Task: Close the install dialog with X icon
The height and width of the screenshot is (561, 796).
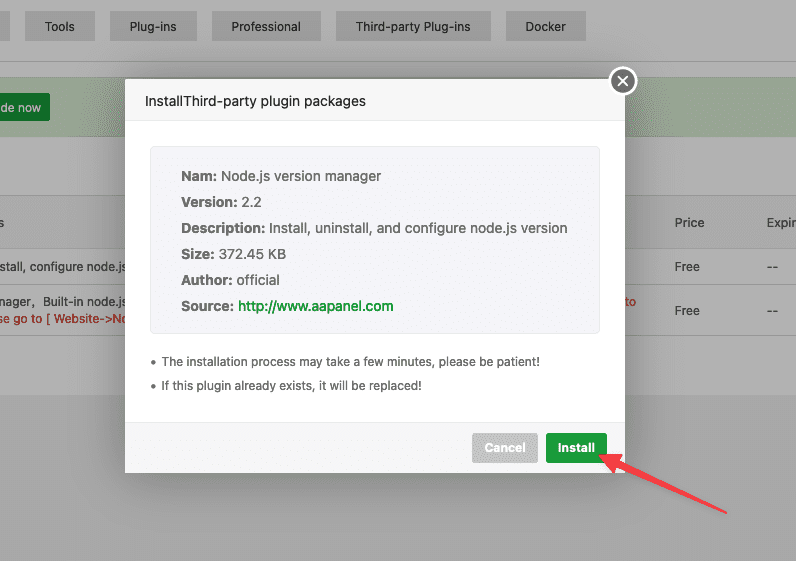Action: [x=623, y=81]
